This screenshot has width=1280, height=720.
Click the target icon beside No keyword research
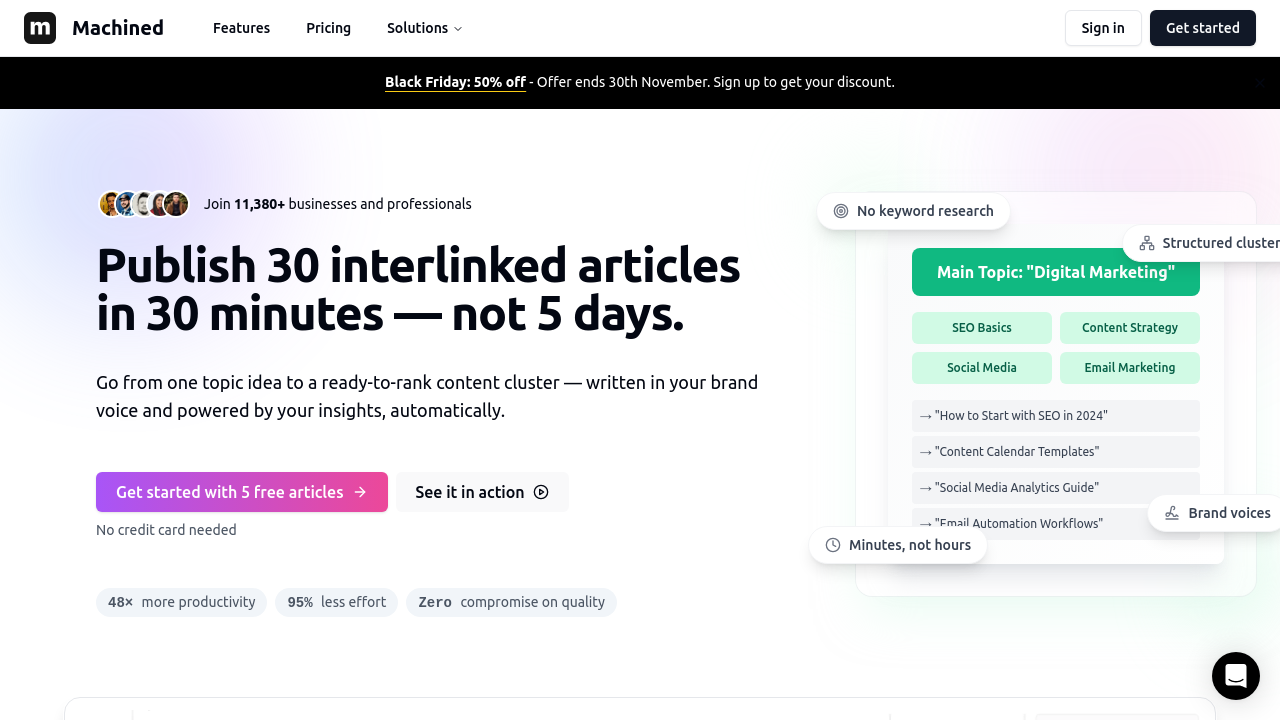841,211
